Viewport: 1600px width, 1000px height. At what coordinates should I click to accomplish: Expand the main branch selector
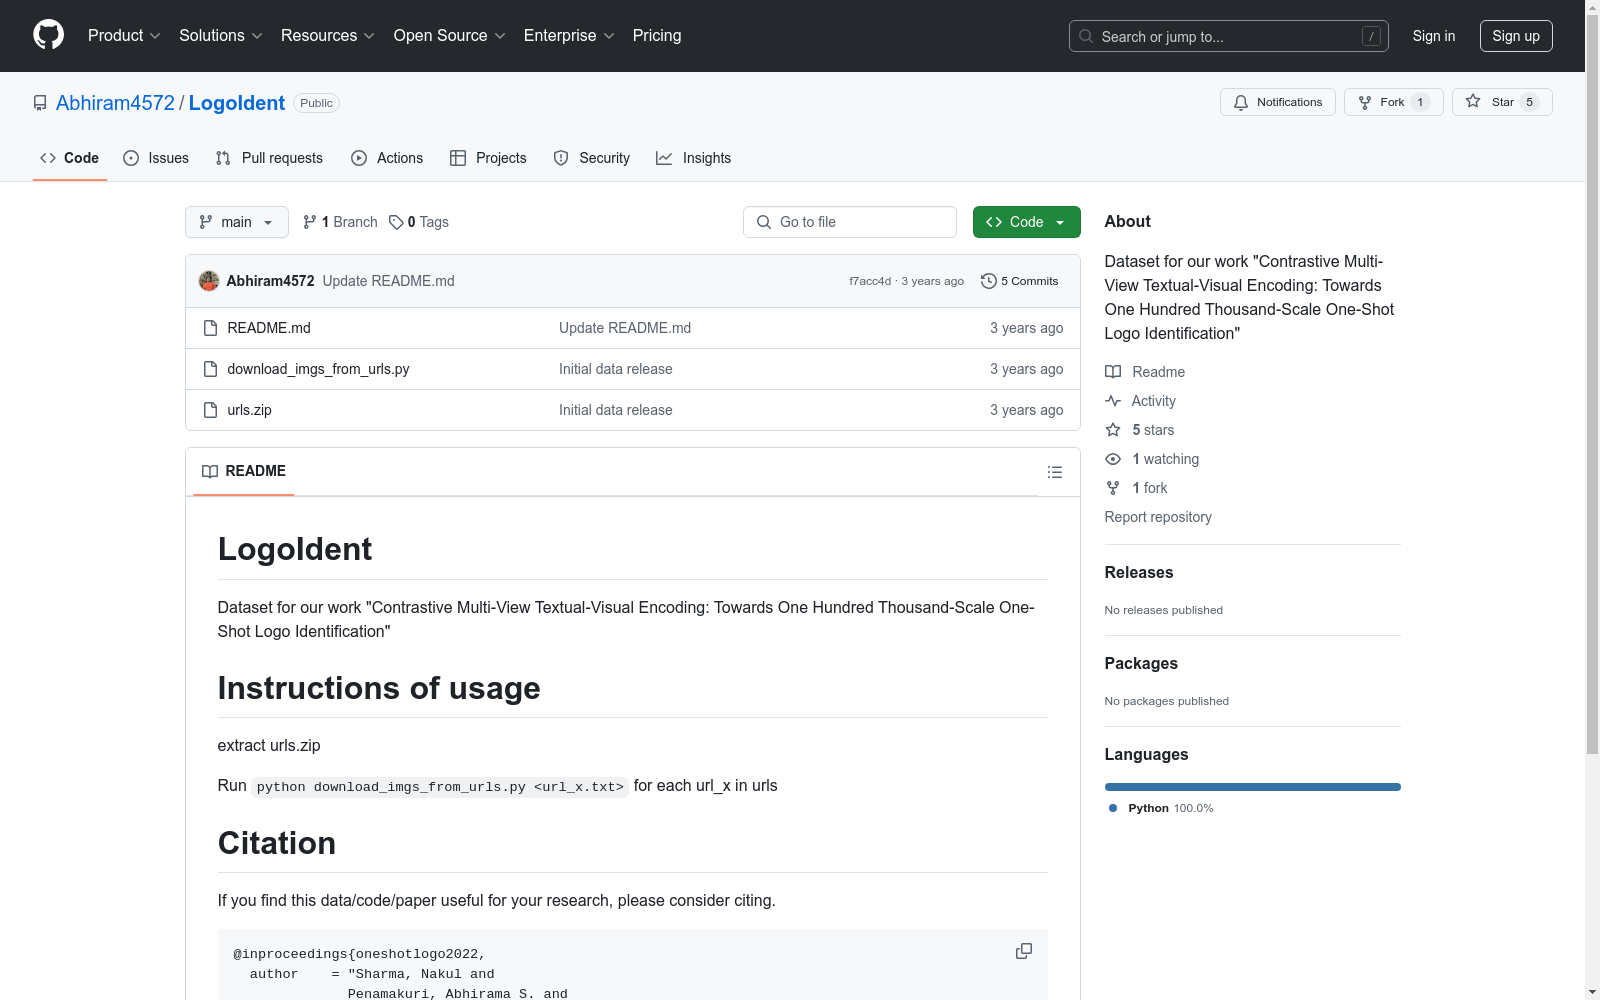237,222
